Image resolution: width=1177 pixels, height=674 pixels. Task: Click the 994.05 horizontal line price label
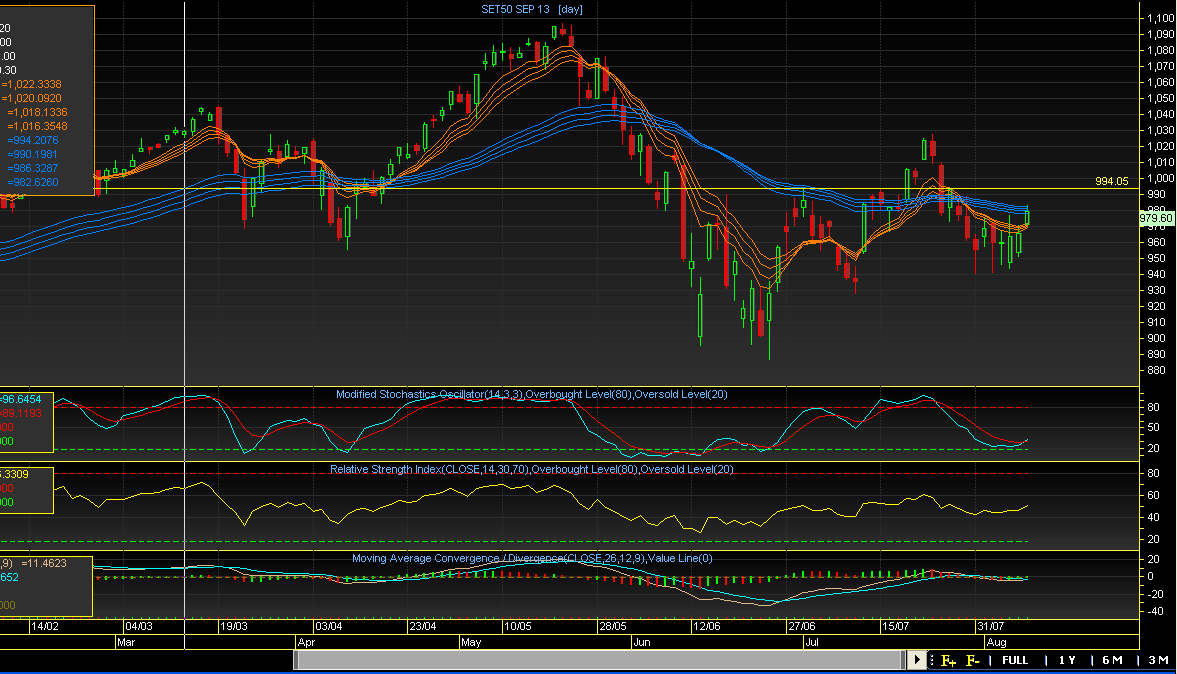tap(1112, 181)
